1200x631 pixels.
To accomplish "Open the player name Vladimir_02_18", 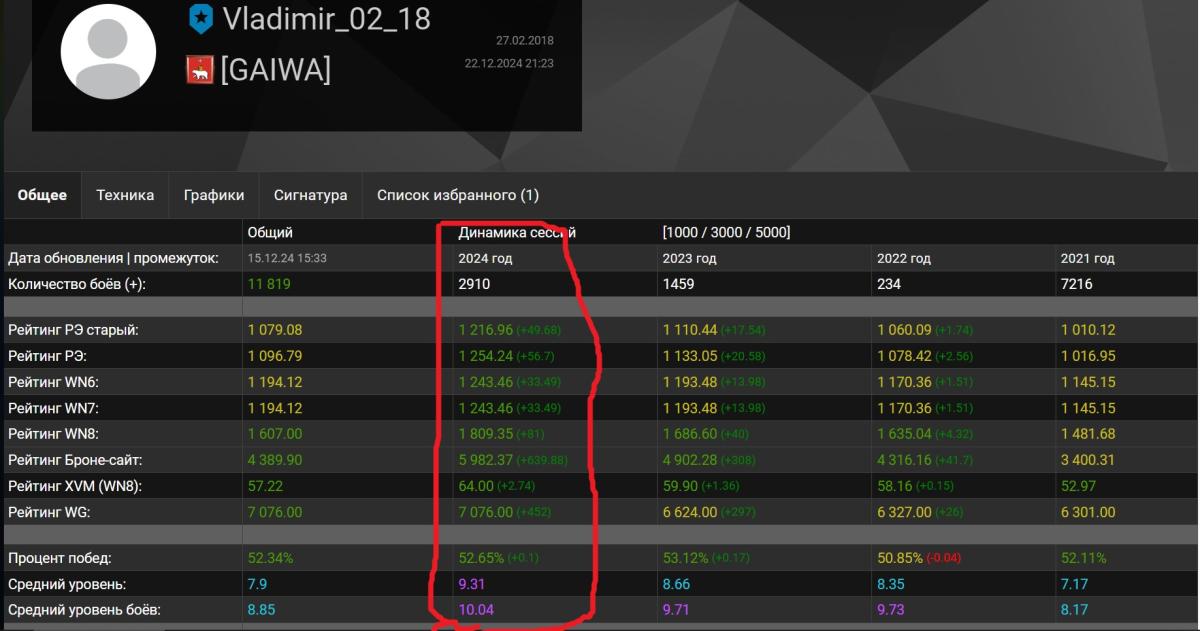I will tap(326, 19).
